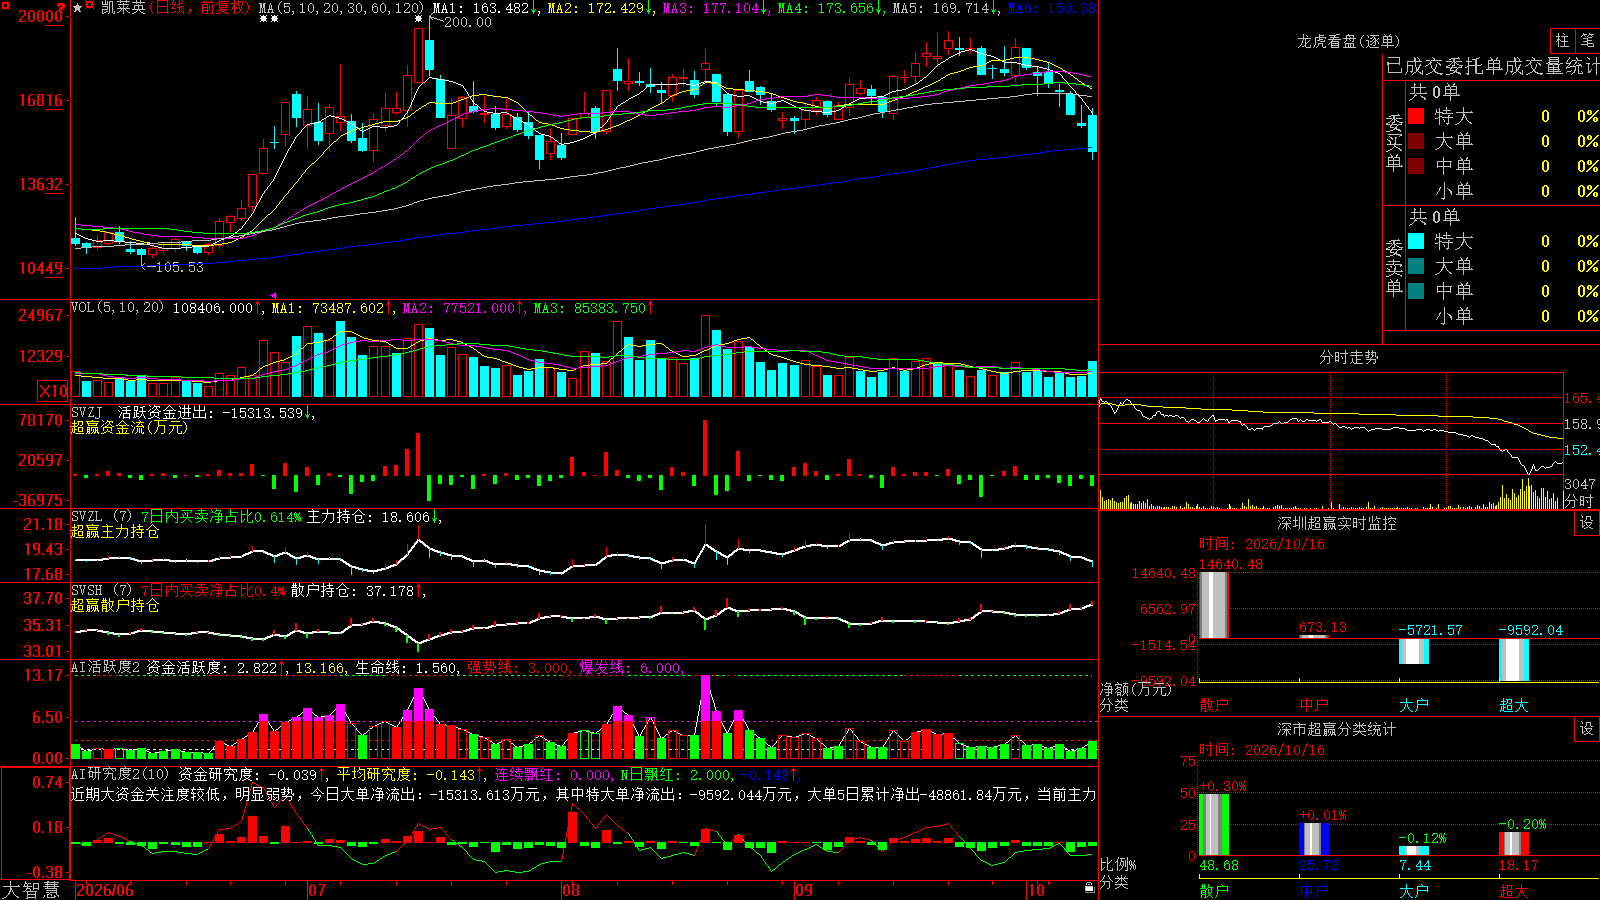Screen dimensions: 1600x900
Task: Click the 龙虎看盘(逐单) panel title
Action: tap(1348, 41)
